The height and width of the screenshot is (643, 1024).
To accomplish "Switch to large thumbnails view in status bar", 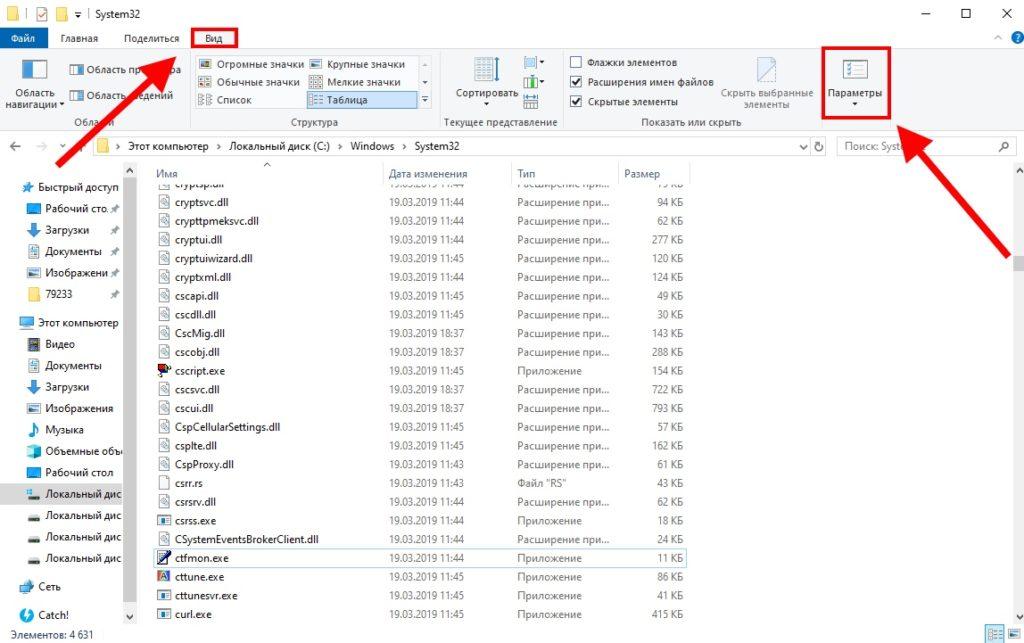I will pos(1013,634).
